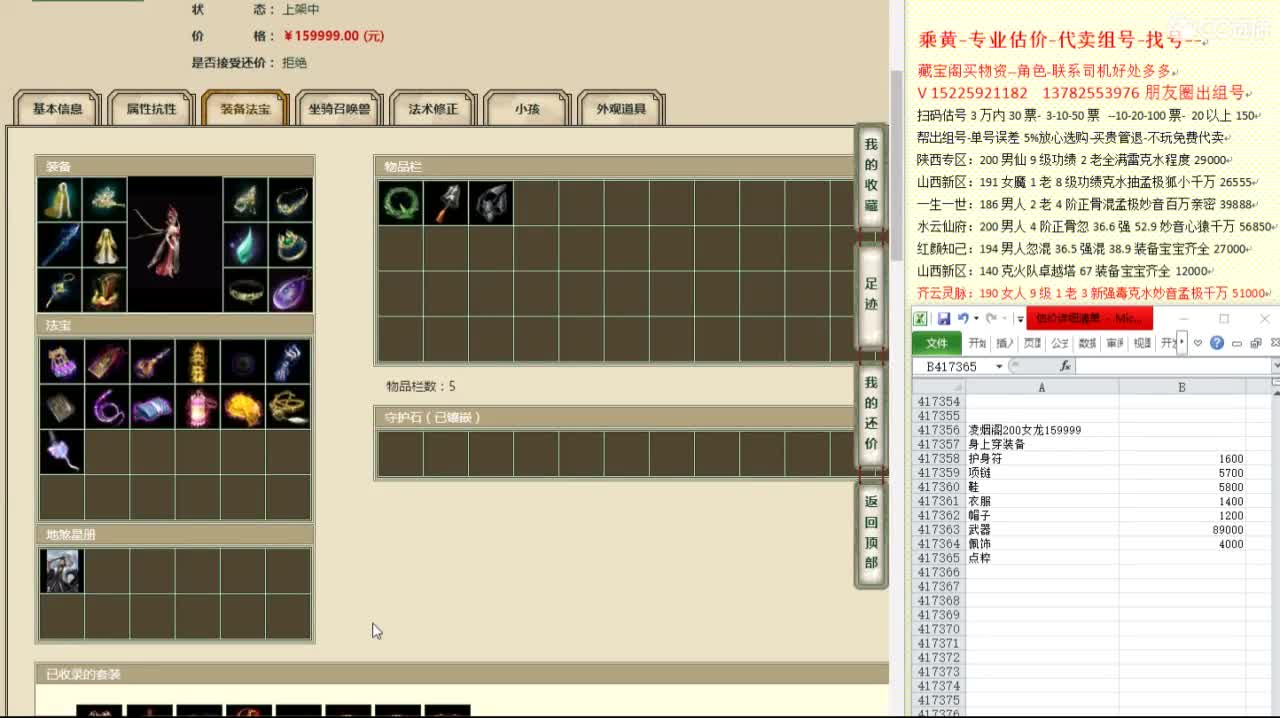Click the Excel formula bar input
Screen dimensions: 1280x718
tap(1172, 366)
